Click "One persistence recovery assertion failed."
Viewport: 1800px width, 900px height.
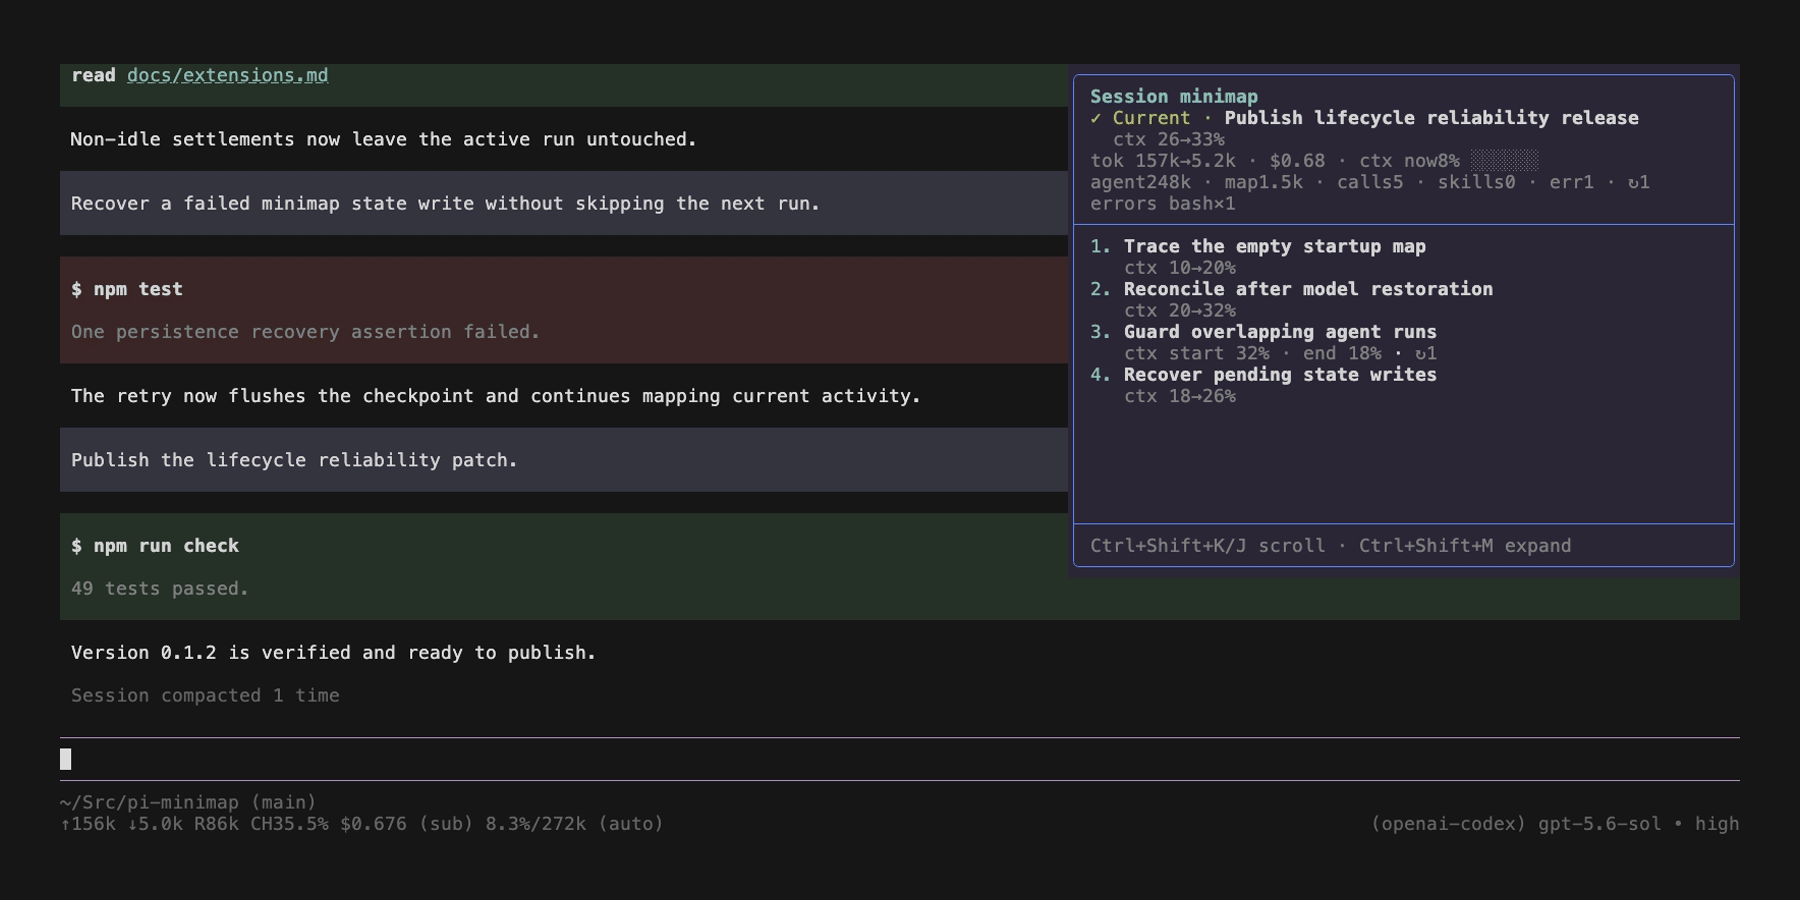click(305, 332)
